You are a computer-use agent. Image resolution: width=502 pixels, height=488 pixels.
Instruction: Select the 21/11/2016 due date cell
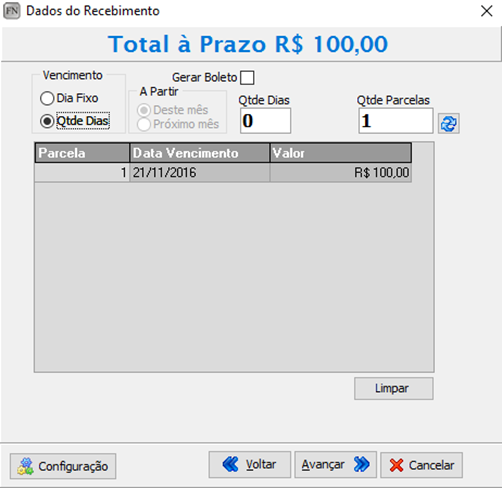click(200, 173)
